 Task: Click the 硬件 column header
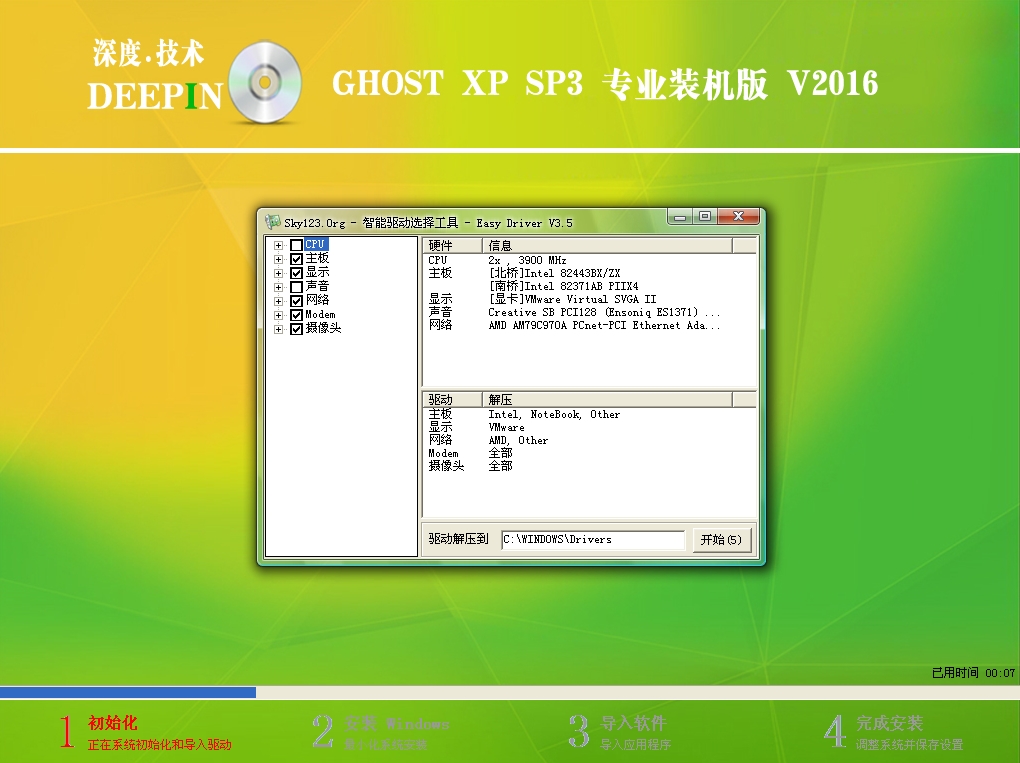click(x=453, y=245)
